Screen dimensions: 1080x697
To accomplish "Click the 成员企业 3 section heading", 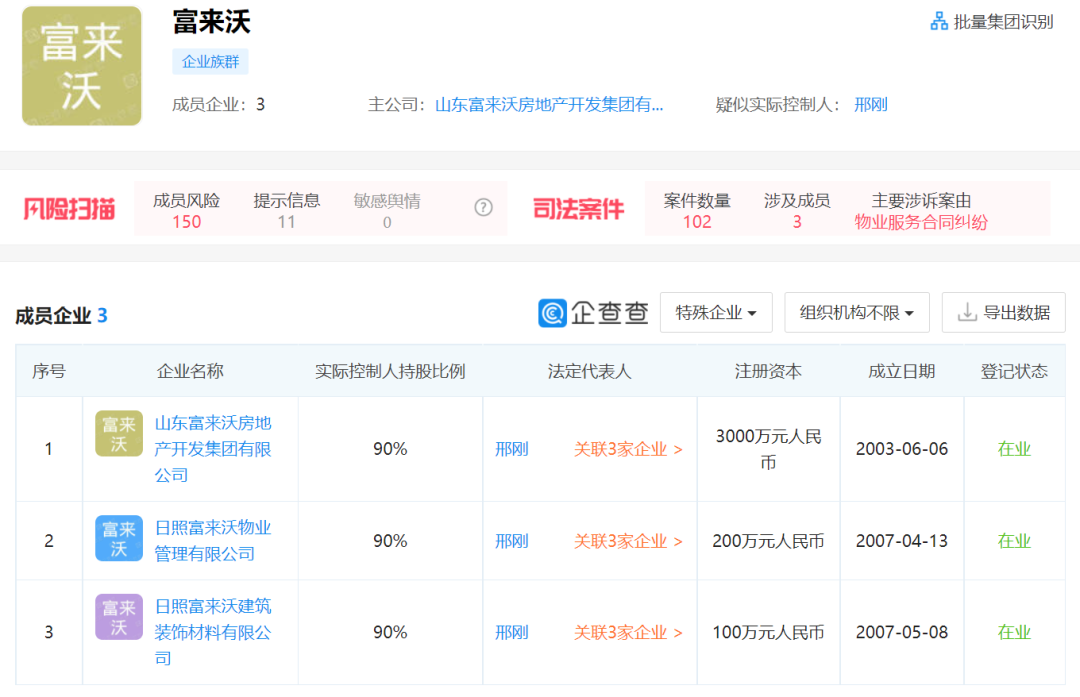I will (x=61, y=315).
